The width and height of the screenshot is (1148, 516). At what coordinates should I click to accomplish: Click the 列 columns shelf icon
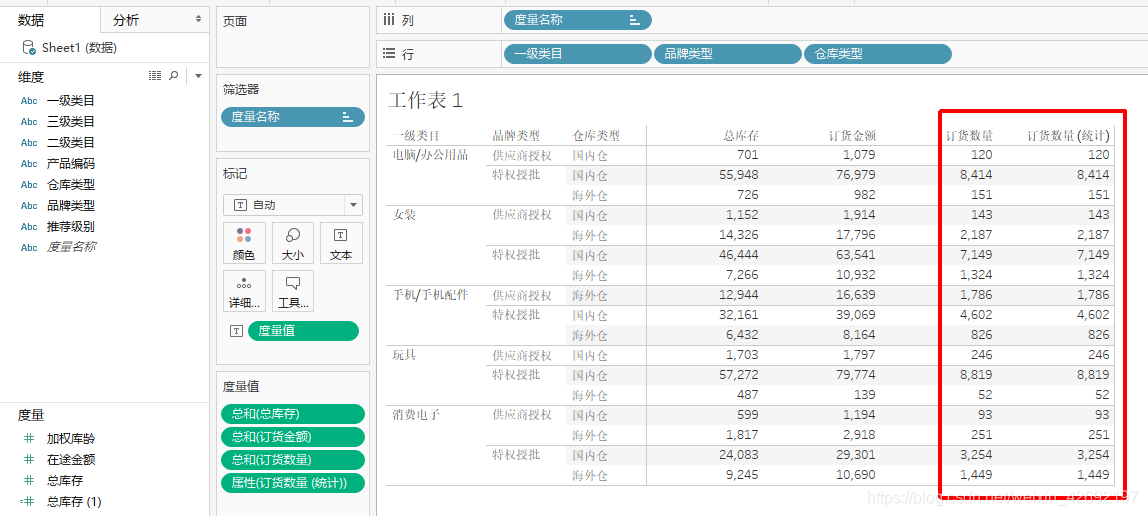pos(389,20)
